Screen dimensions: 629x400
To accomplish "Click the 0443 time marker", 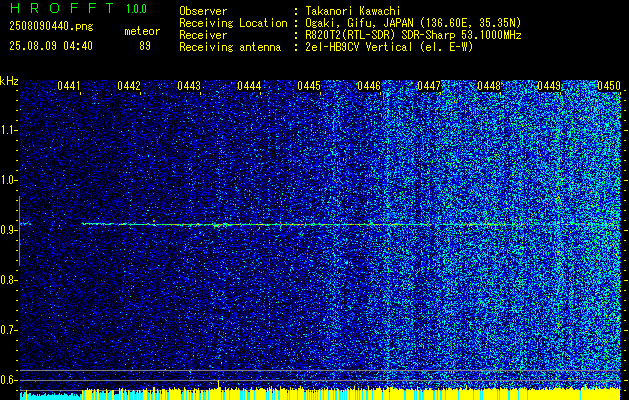I will tap(189, 86).
